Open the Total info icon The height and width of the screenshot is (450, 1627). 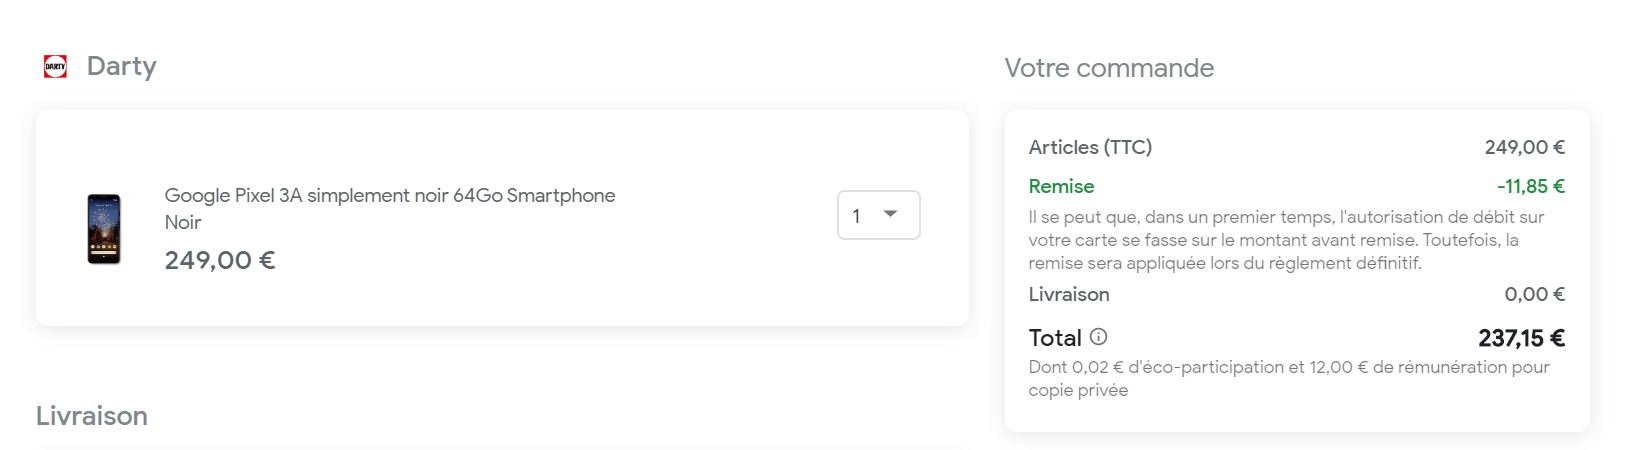coord(1098,337)
